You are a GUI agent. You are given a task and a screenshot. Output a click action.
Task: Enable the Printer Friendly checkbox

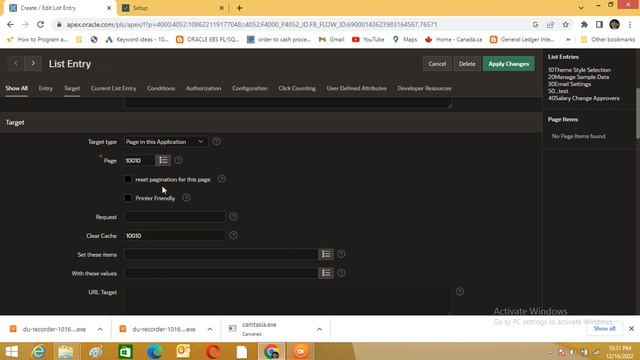(128, 198)
